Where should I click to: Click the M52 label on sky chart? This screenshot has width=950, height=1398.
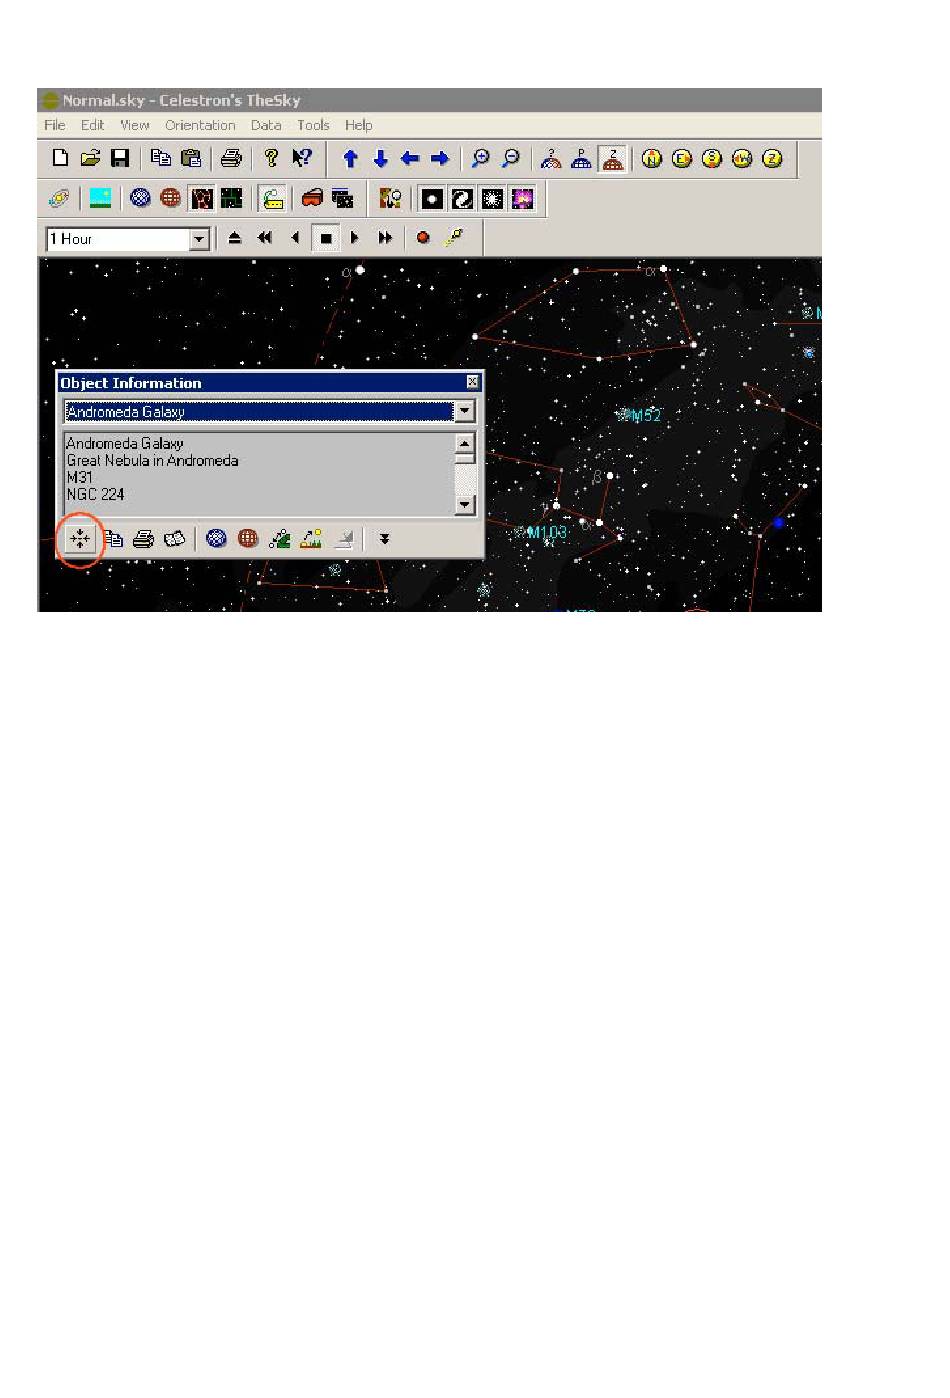[646, 415]
